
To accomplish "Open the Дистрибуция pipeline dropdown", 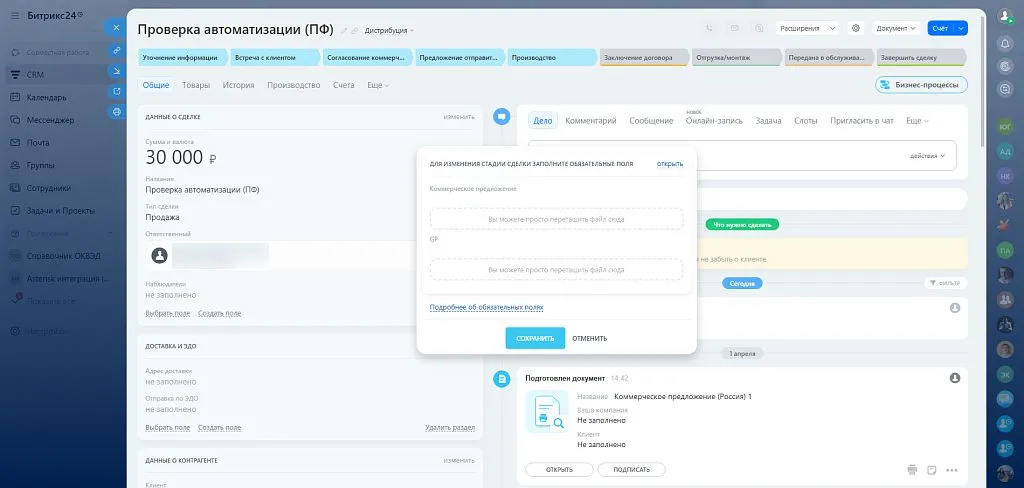I will pos(389,31).
